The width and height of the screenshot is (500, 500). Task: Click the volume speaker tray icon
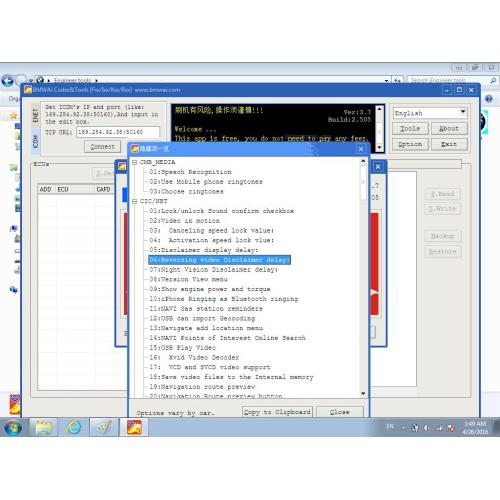(x=426, y=428)
